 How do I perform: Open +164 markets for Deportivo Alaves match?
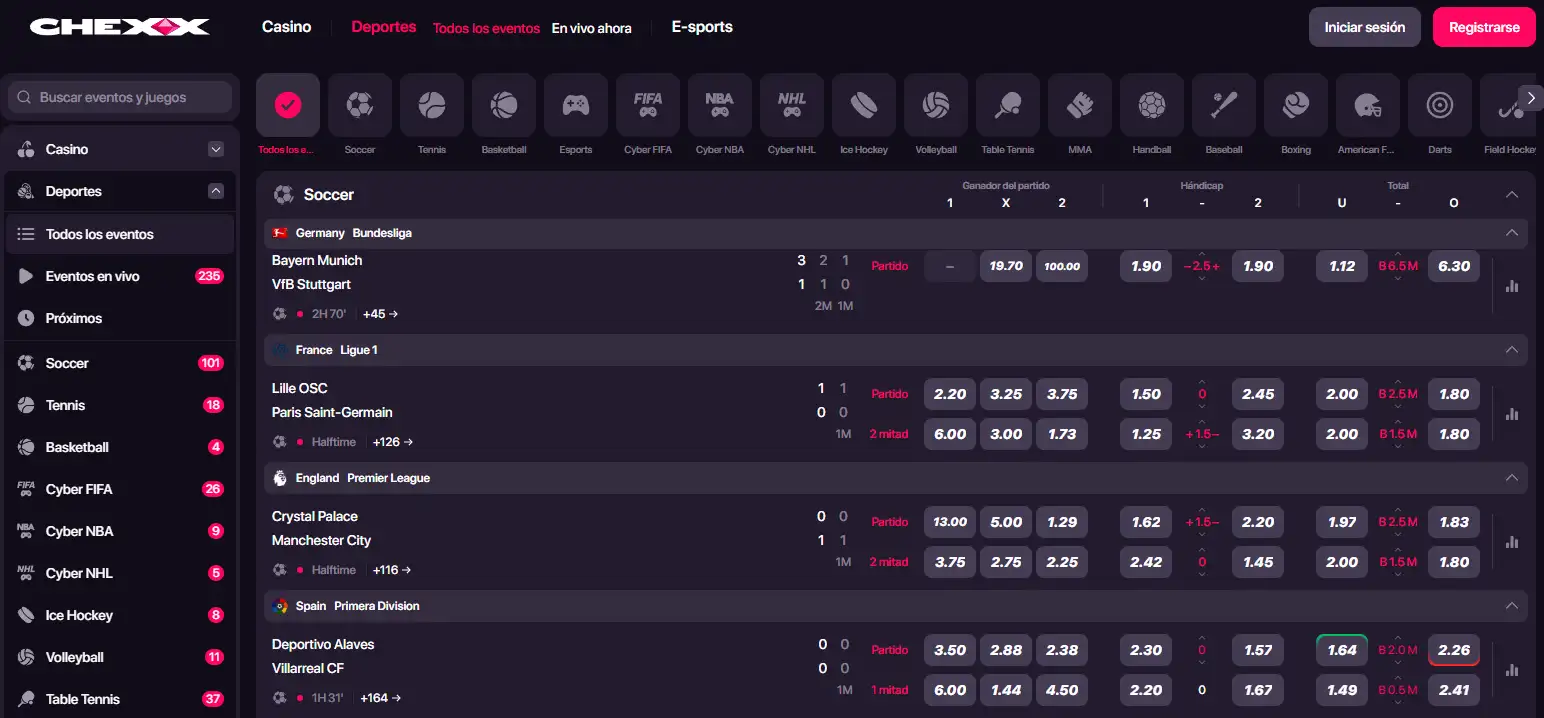tap(380, 698)
